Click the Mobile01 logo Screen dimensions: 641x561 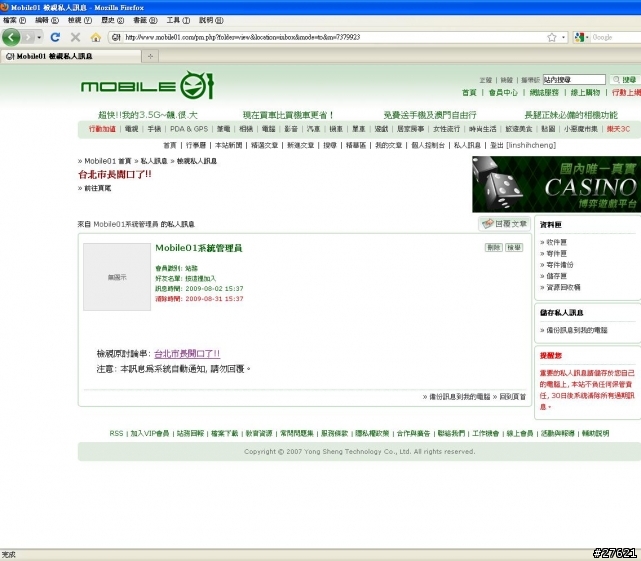click(x=148, y=85)
